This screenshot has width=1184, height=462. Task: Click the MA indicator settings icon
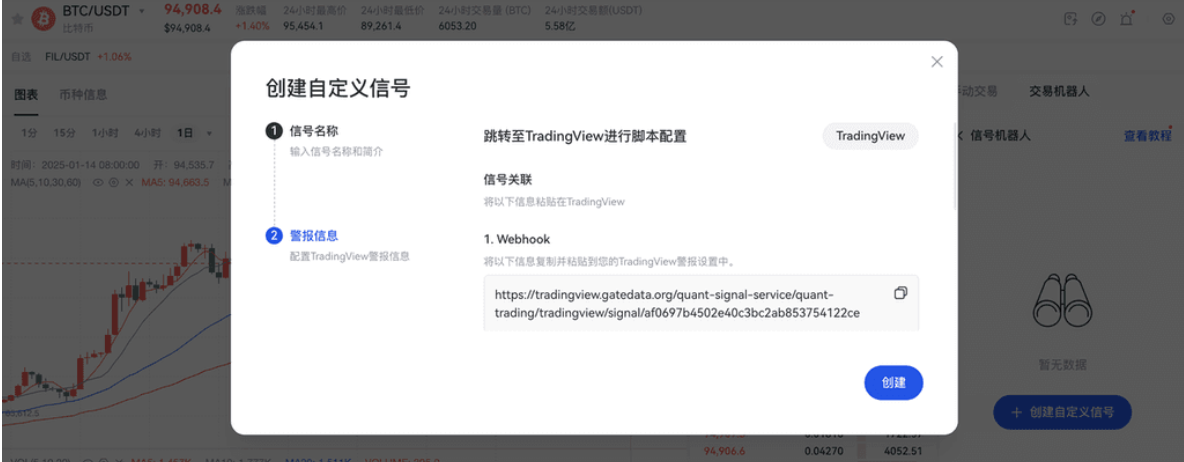[x=113, y=183]
